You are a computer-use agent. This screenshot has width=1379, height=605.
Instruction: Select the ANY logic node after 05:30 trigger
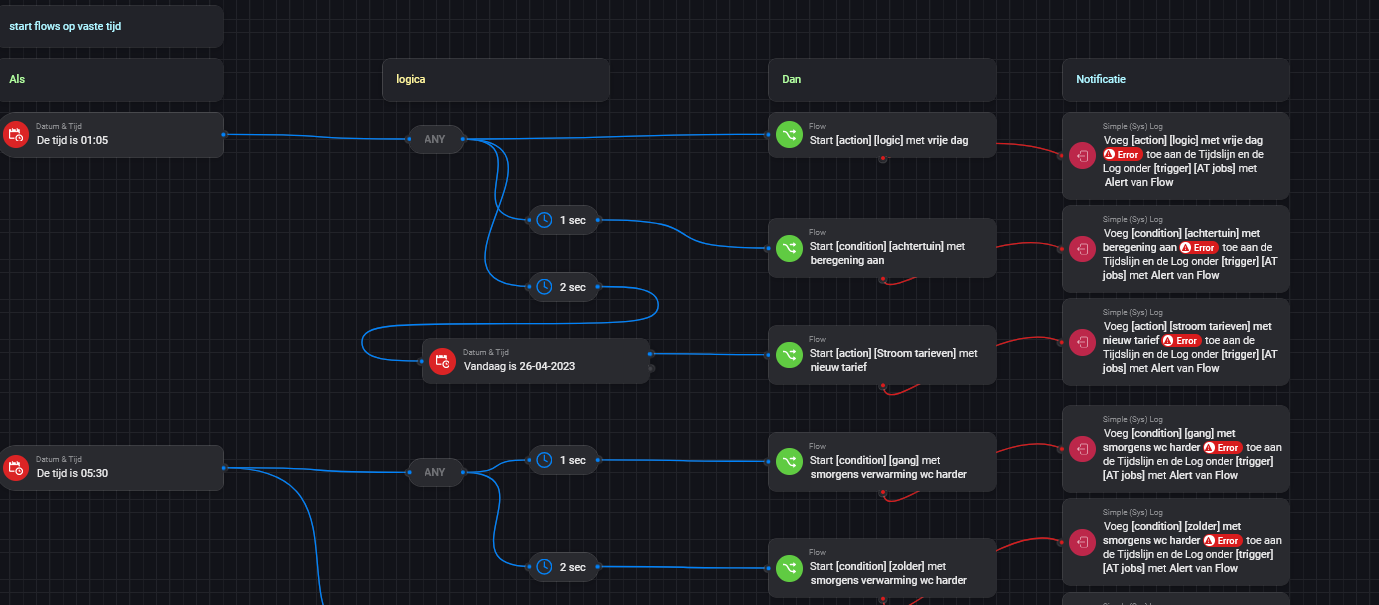tap(435, 472)
